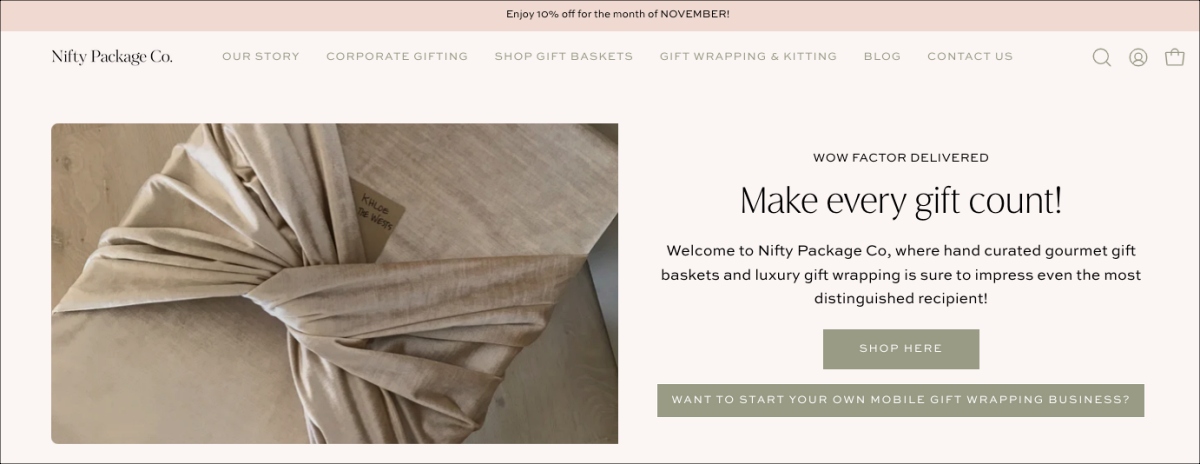1200x464 pixels.
Task: View the shopping cart bag icon
Action: click(1175, 57)
